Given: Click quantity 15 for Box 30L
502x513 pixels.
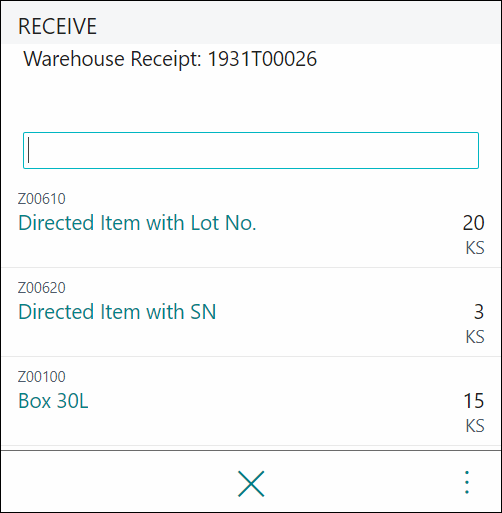Looking at the screenshot, I should coord(474,401).
